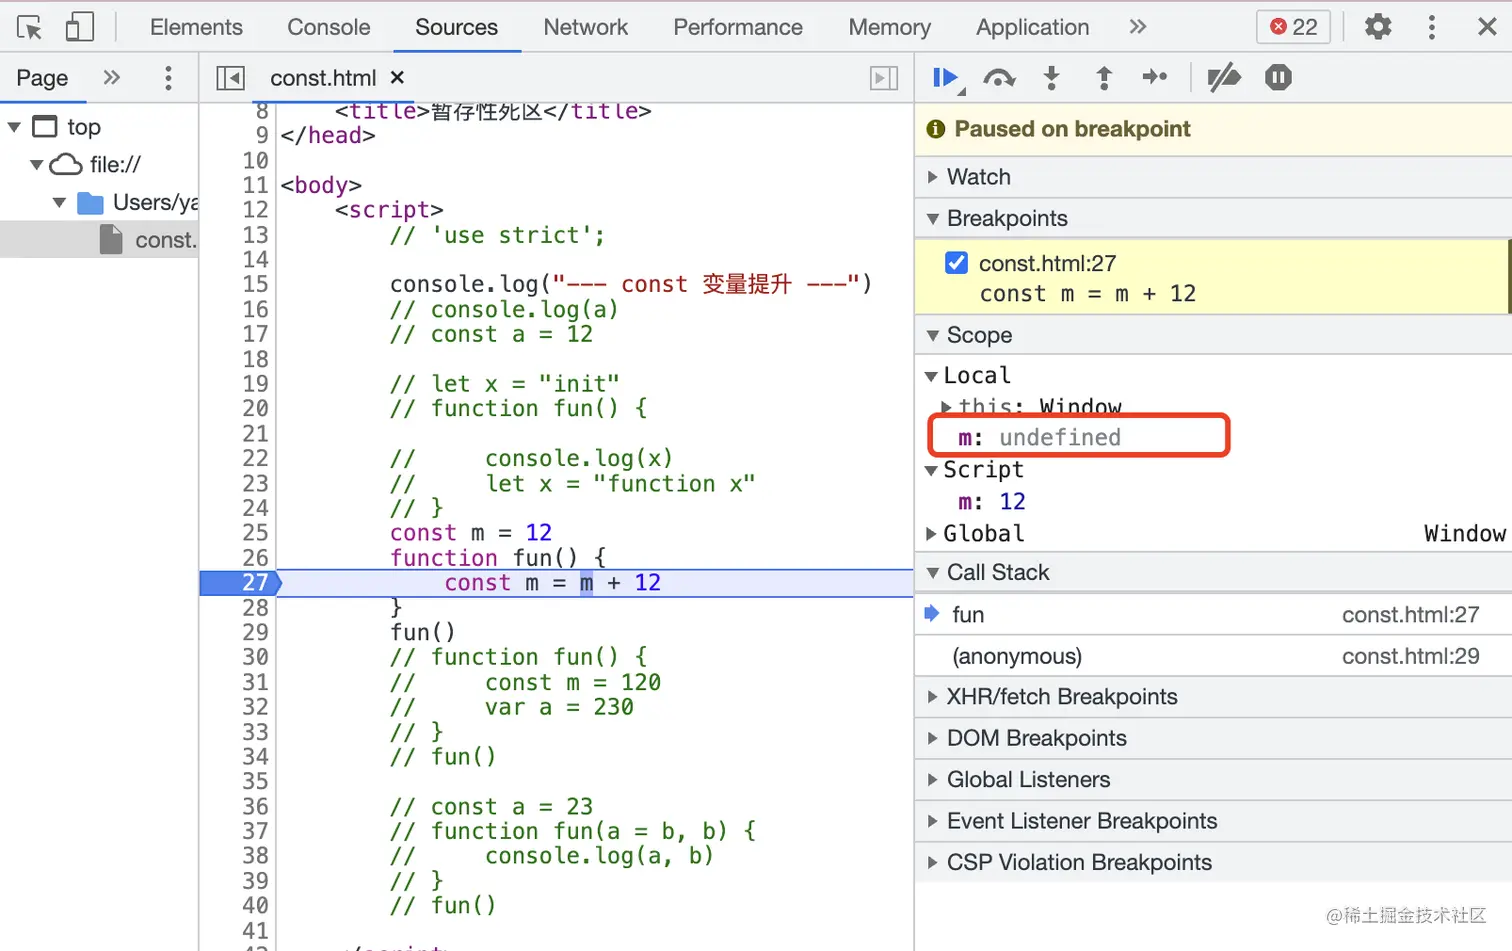Collapse the top frame tree node

pos(14,127)
